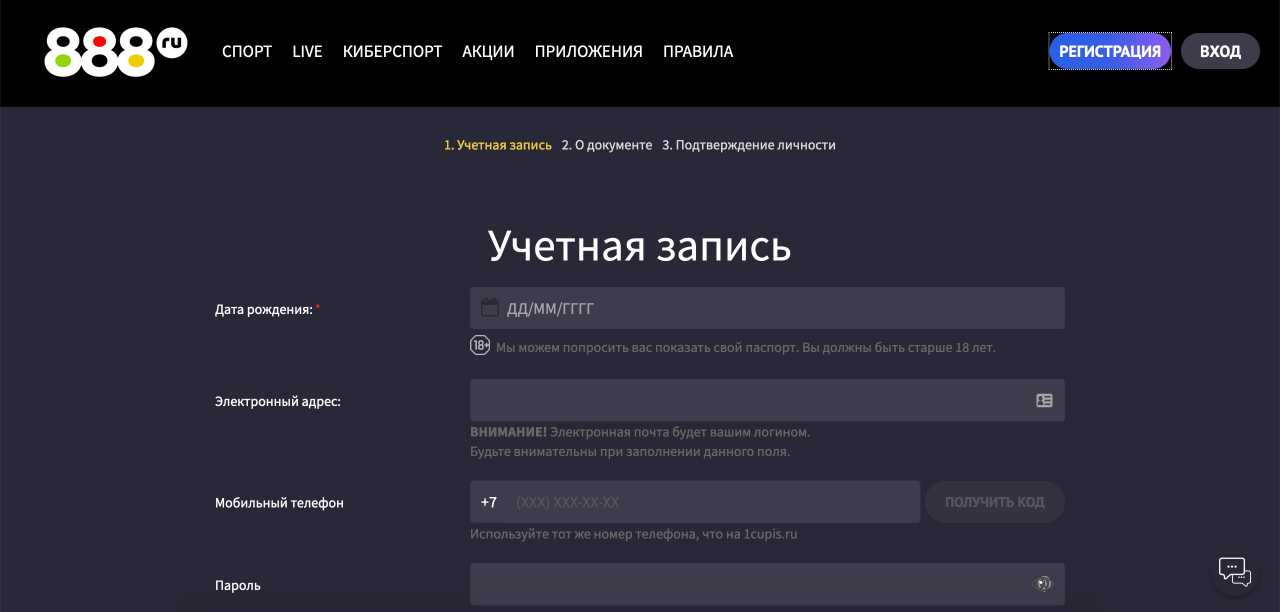The width and height of the screenshot is (1280, 612).
Task: Click ПОЛУЧИТЬ КОД button
Action: pos(995,502)
